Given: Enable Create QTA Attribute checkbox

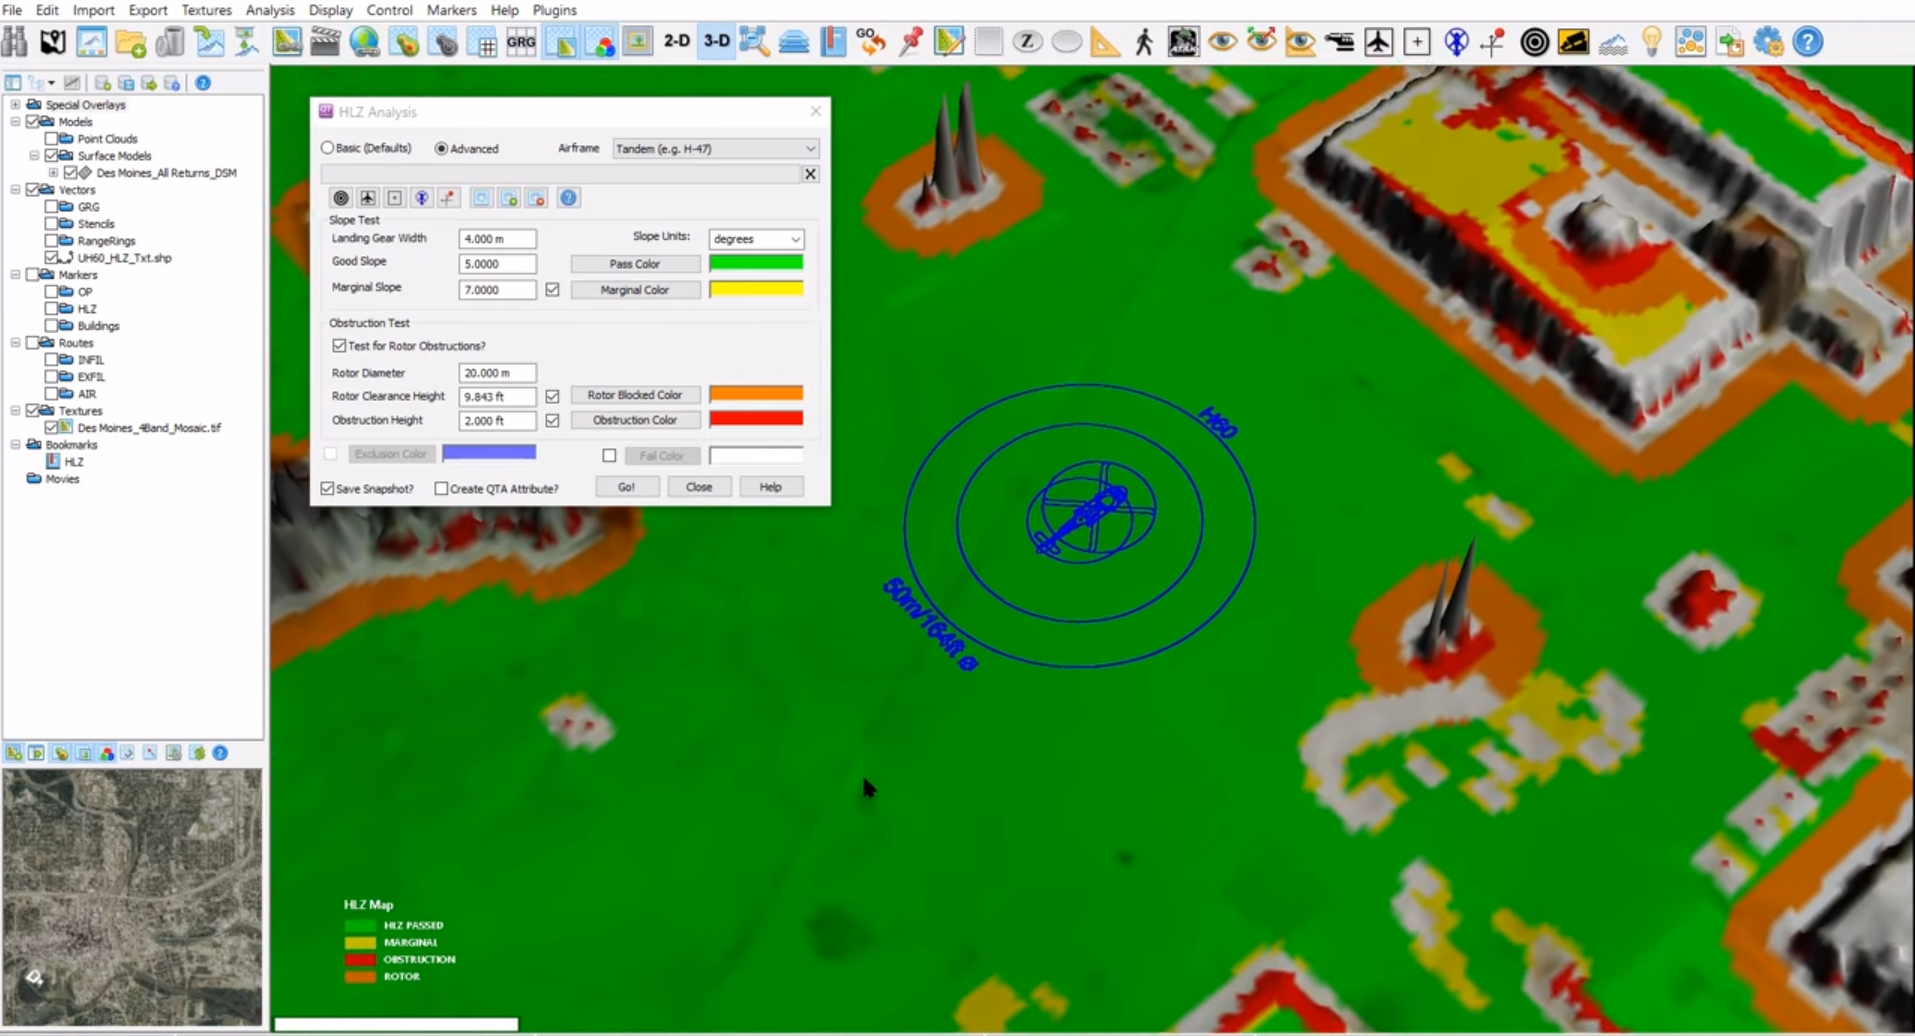Looking at the screenshot, I should (x=441, y=489).
